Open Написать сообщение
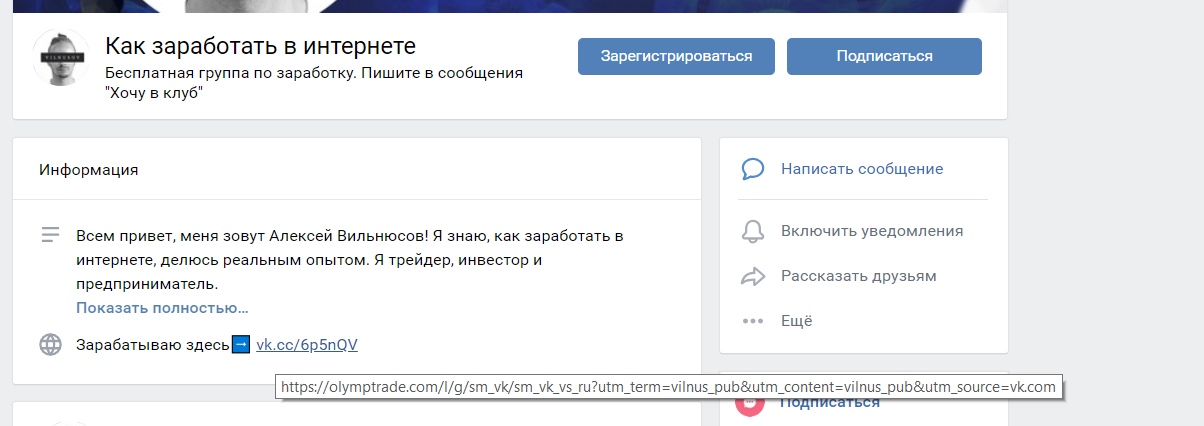This screenshot has height=426, width=1204. click(862, 169)
